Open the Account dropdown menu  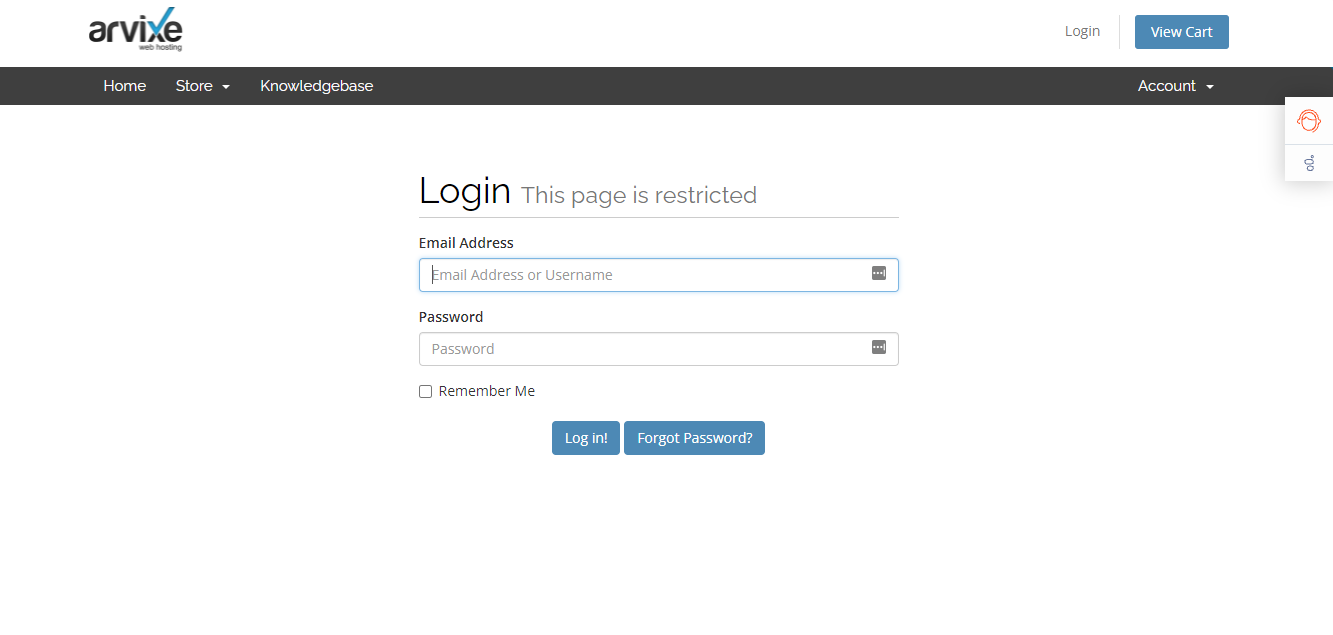[x=1176, y=86]
